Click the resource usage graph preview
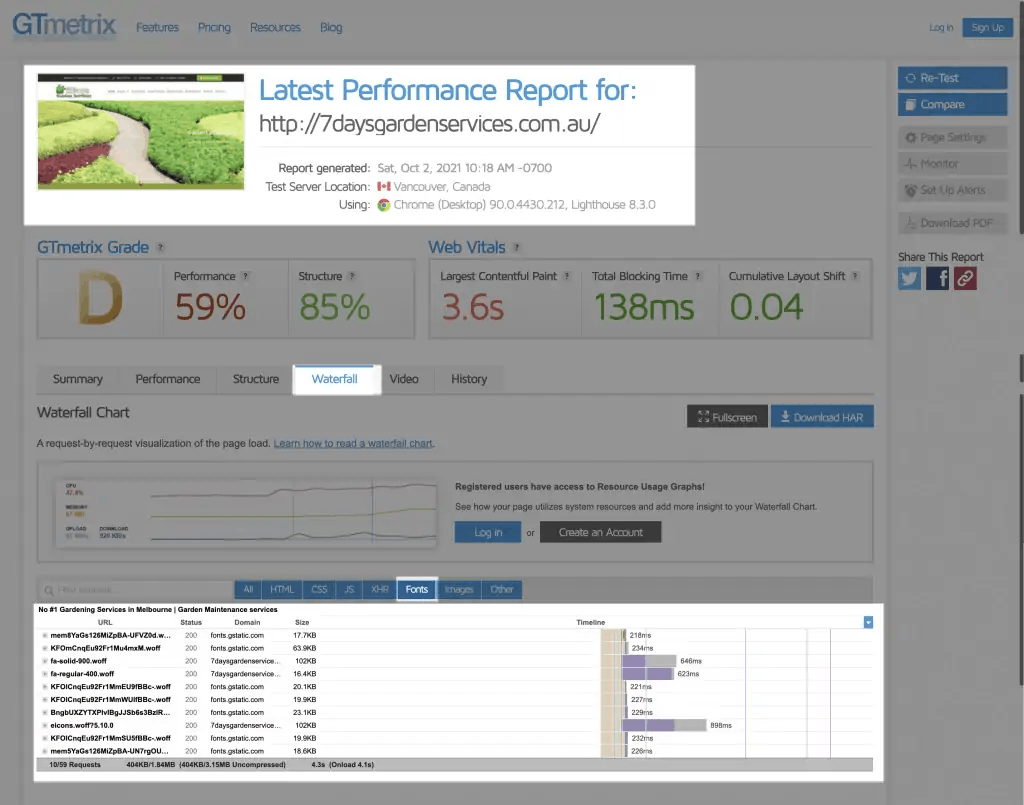Image resolution: width=1024 pixels, height=805 pixels. coord(246,512)
